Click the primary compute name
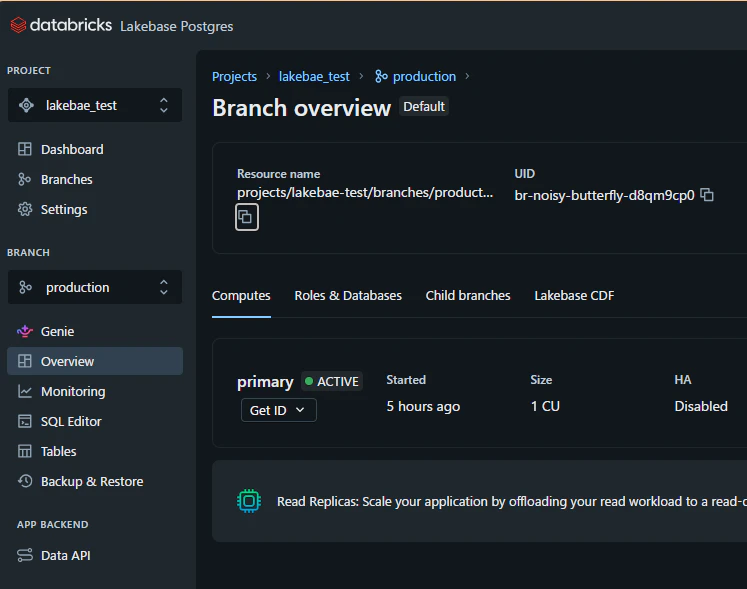This screenshot has height=589, width=747. tap(265, 382)
